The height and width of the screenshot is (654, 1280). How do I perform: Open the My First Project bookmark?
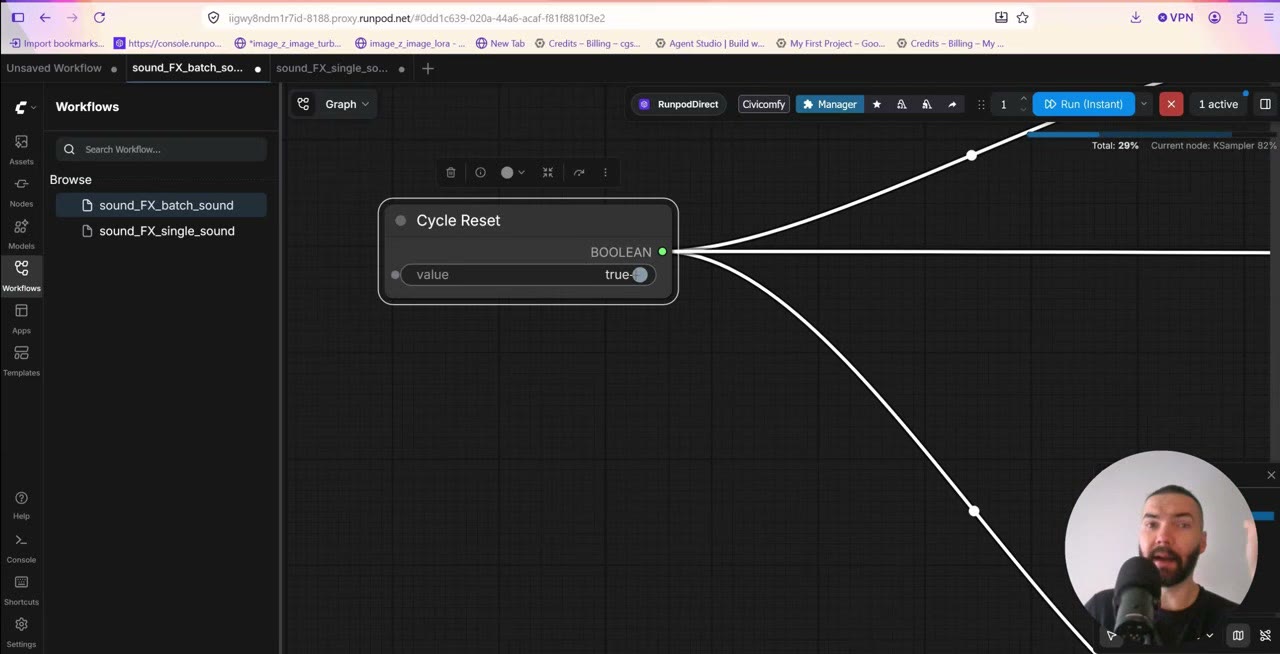click(831, 43)
